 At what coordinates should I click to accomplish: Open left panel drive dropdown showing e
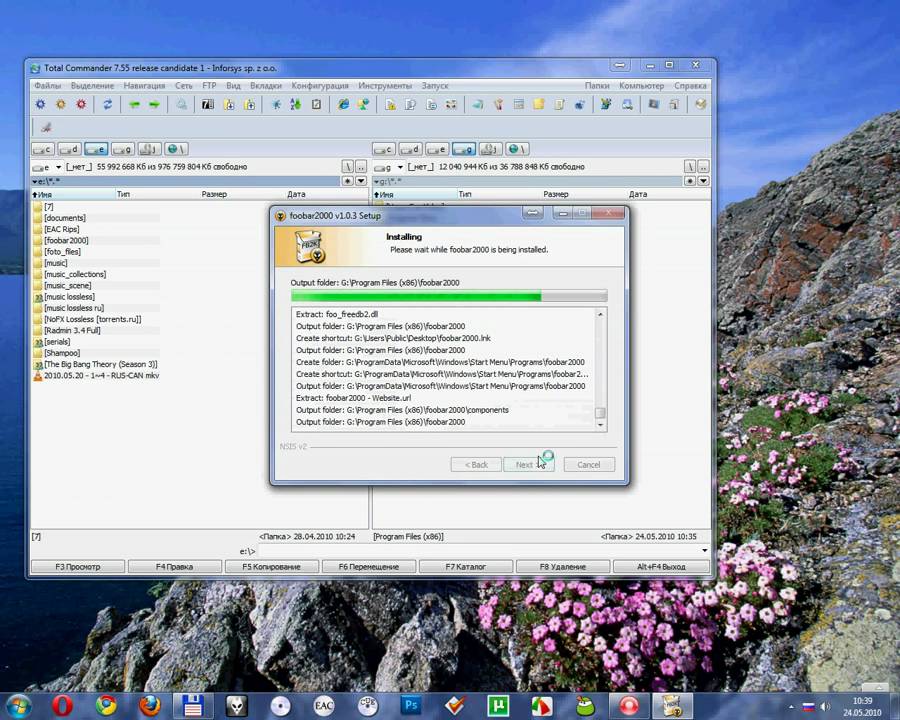(47, 167)
